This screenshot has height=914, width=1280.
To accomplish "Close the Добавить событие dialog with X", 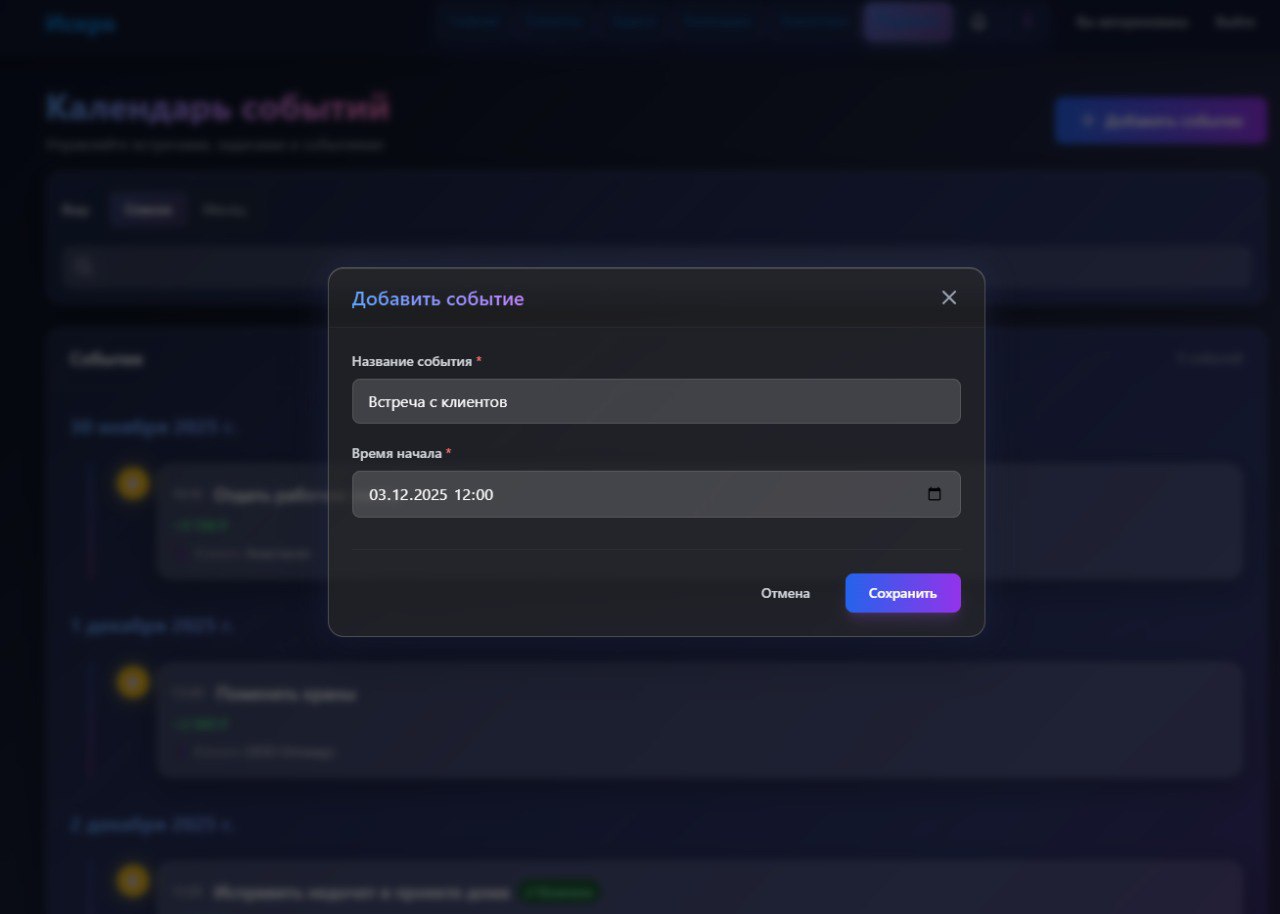I will 949,298.
